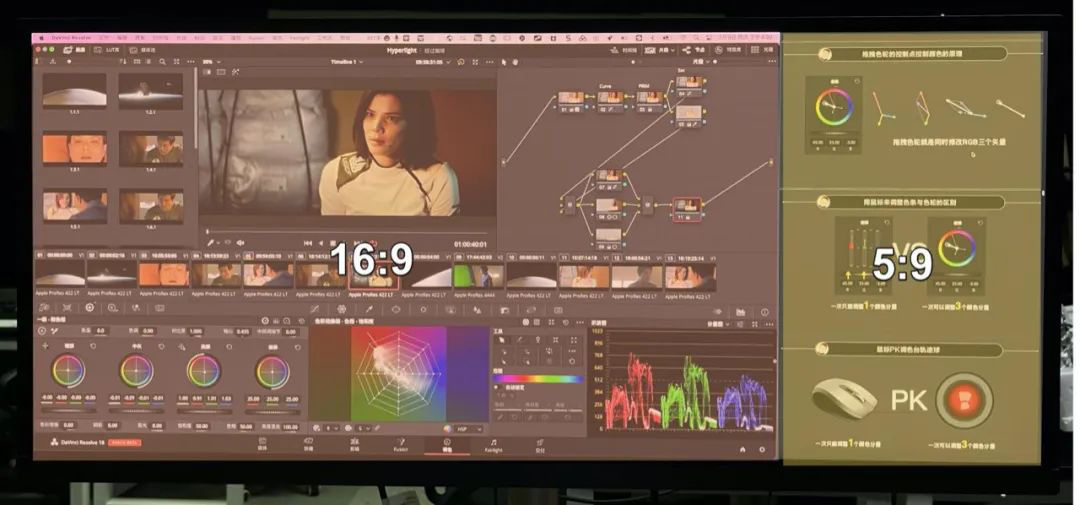
Task: Open the Camera Raw palette
Action: 44,308
